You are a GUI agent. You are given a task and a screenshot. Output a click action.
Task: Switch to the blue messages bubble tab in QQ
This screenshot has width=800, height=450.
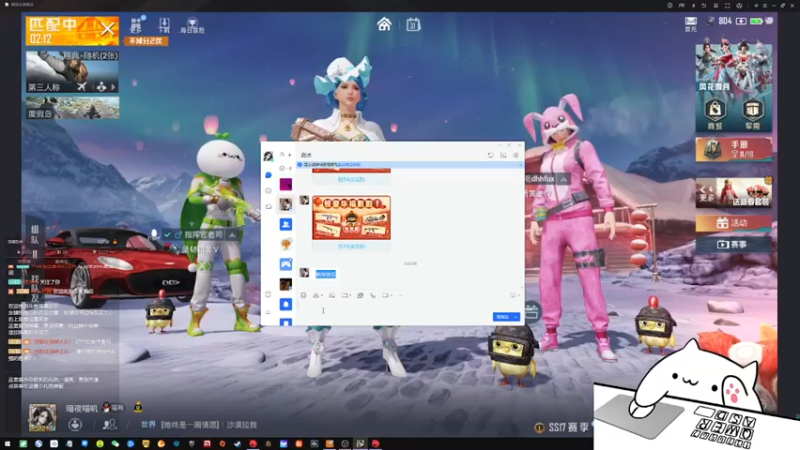tap(268, 175)
